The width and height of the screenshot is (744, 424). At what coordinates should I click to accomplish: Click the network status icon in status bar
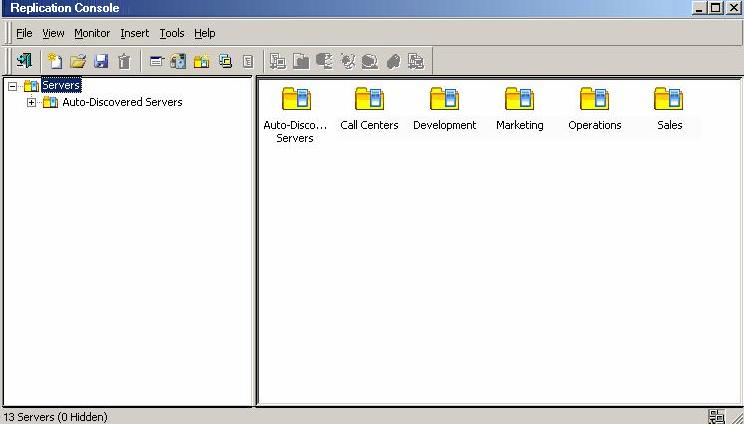[x=716, y=416]
